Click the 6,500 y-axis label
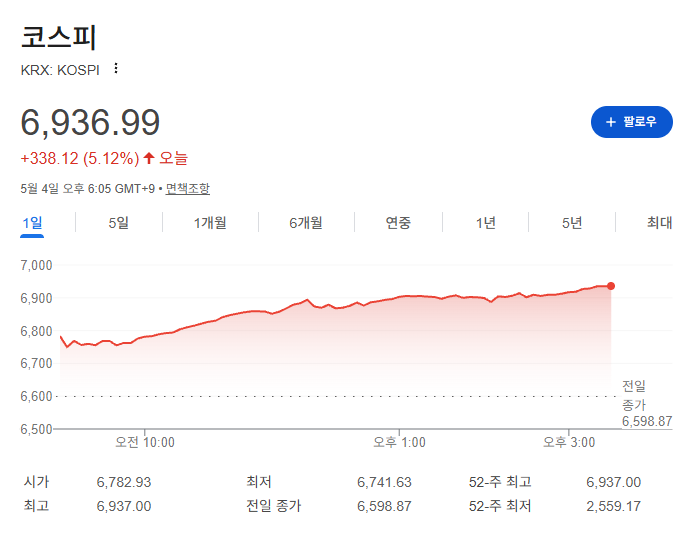The image size is (692, 552). pyautogui.click(x=36, y=429)
